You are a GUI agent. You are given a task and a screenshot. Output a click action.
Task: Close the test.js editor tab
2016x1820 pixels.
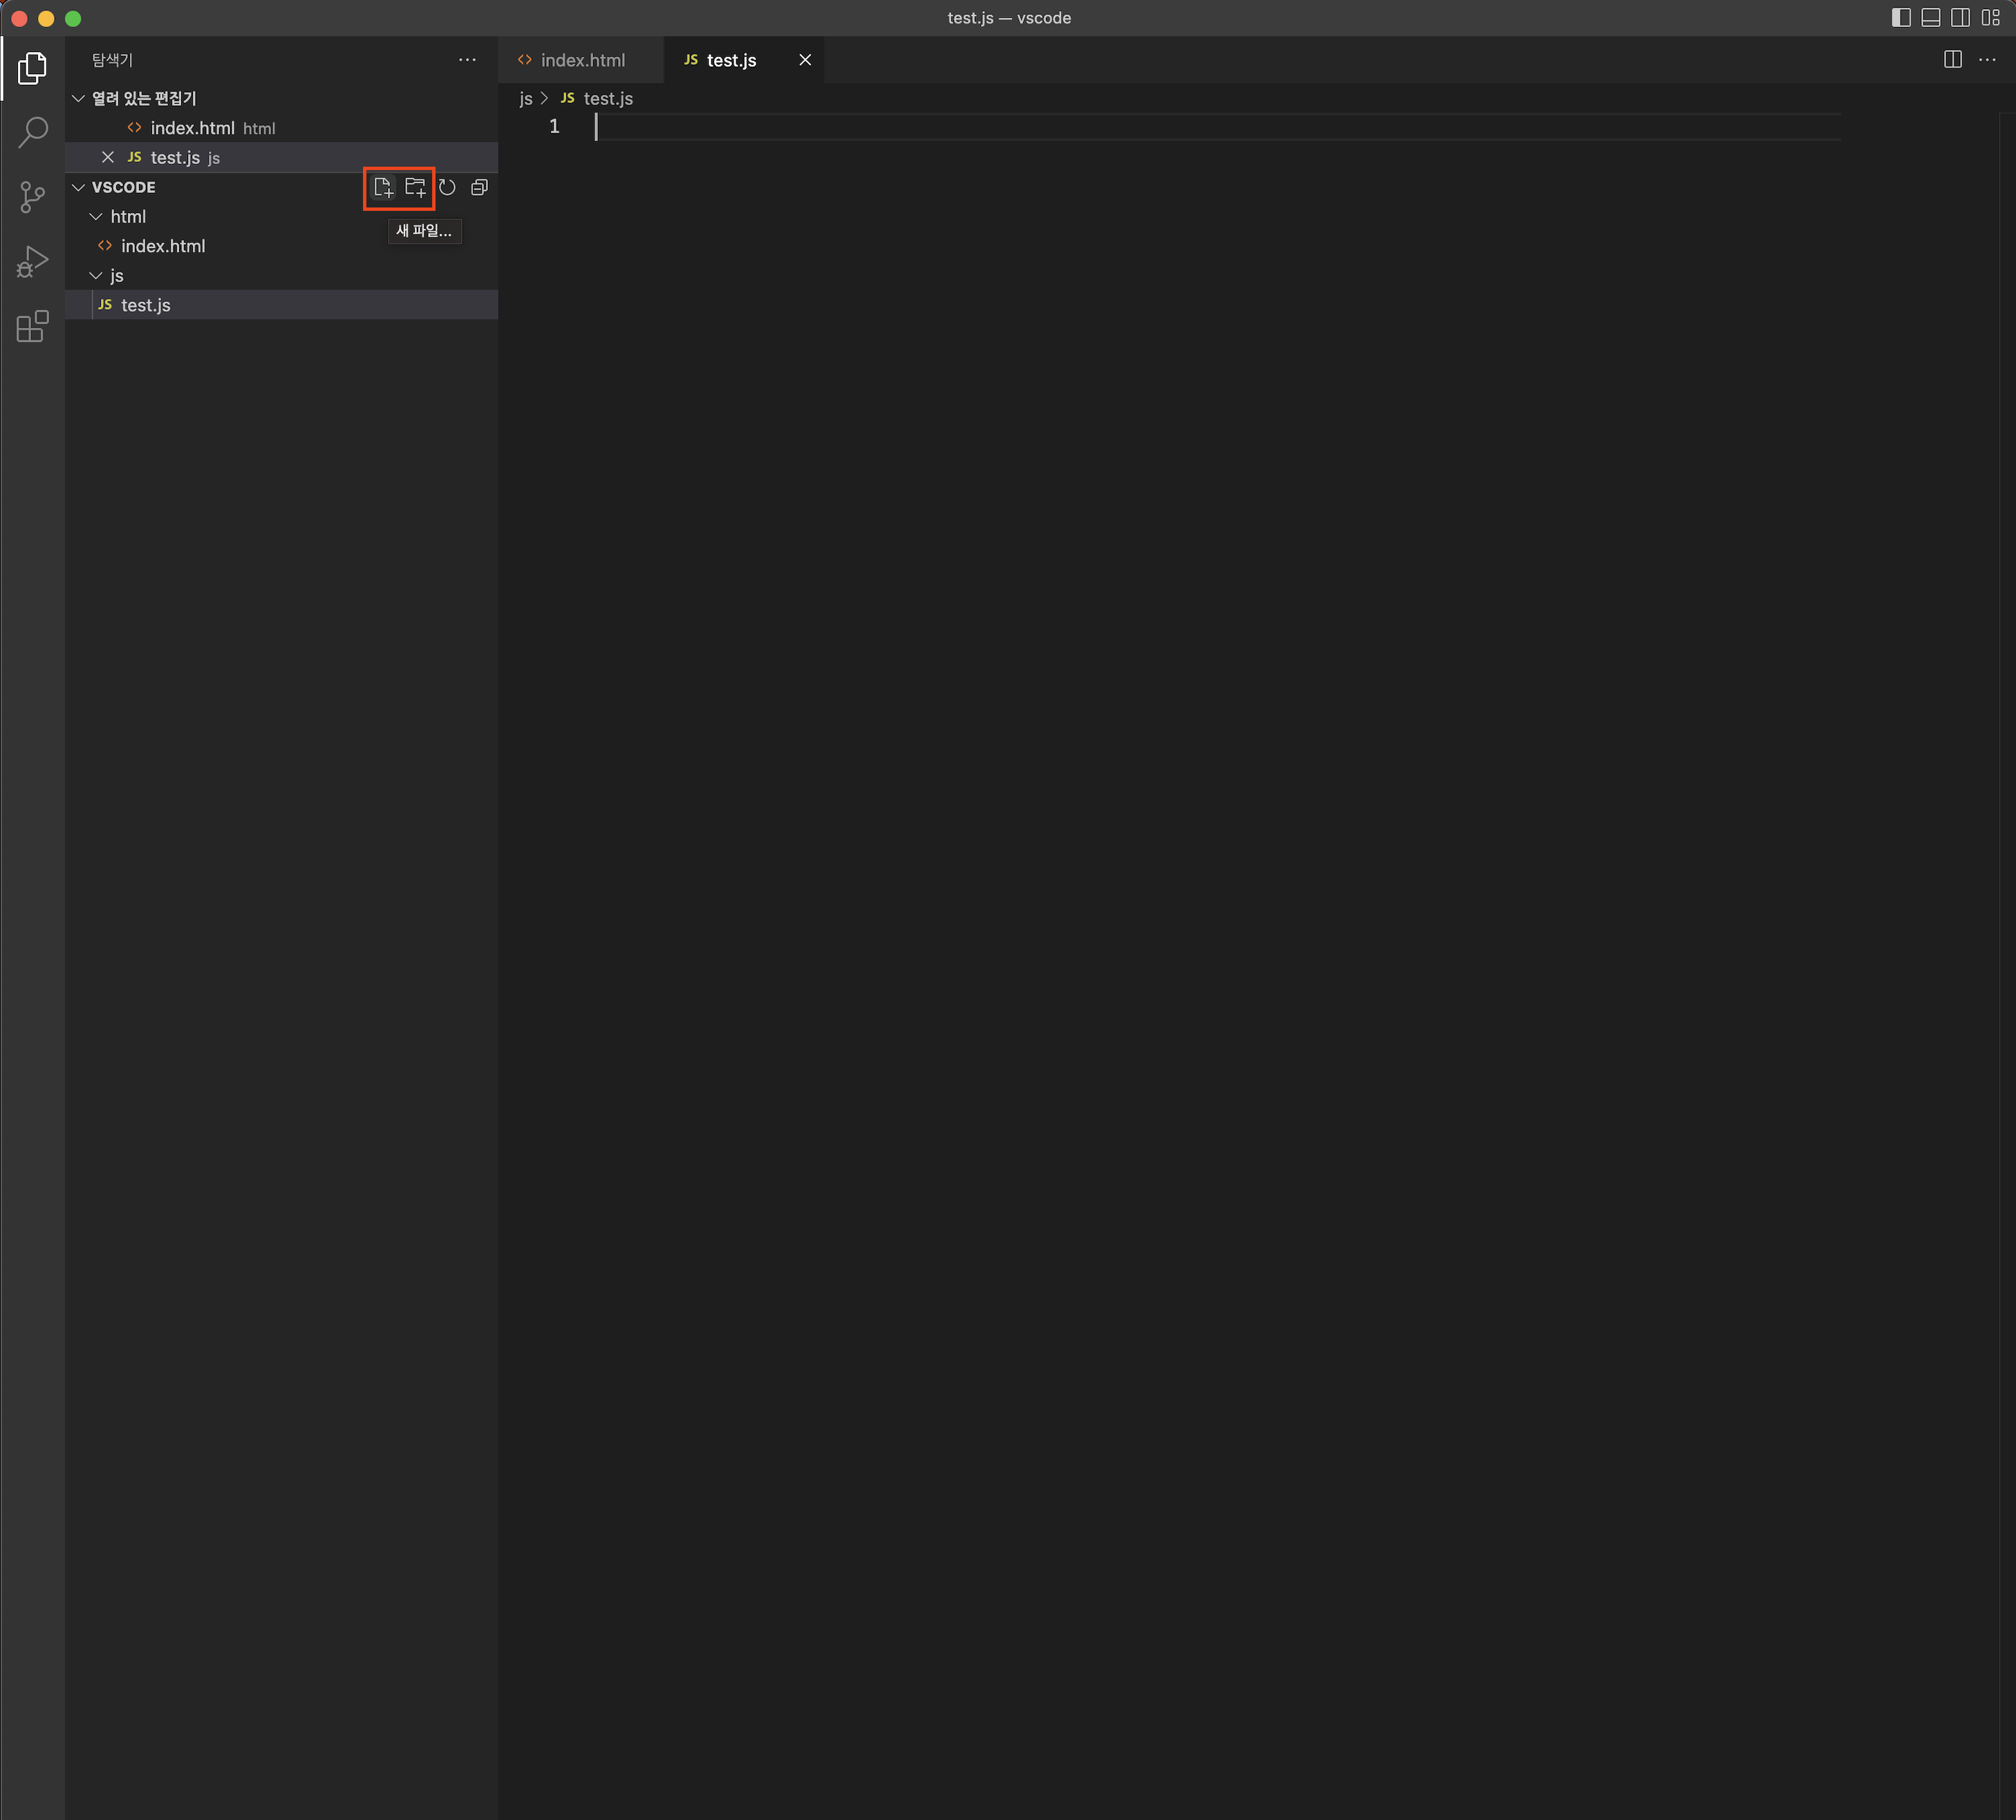[x=805, y=61]
